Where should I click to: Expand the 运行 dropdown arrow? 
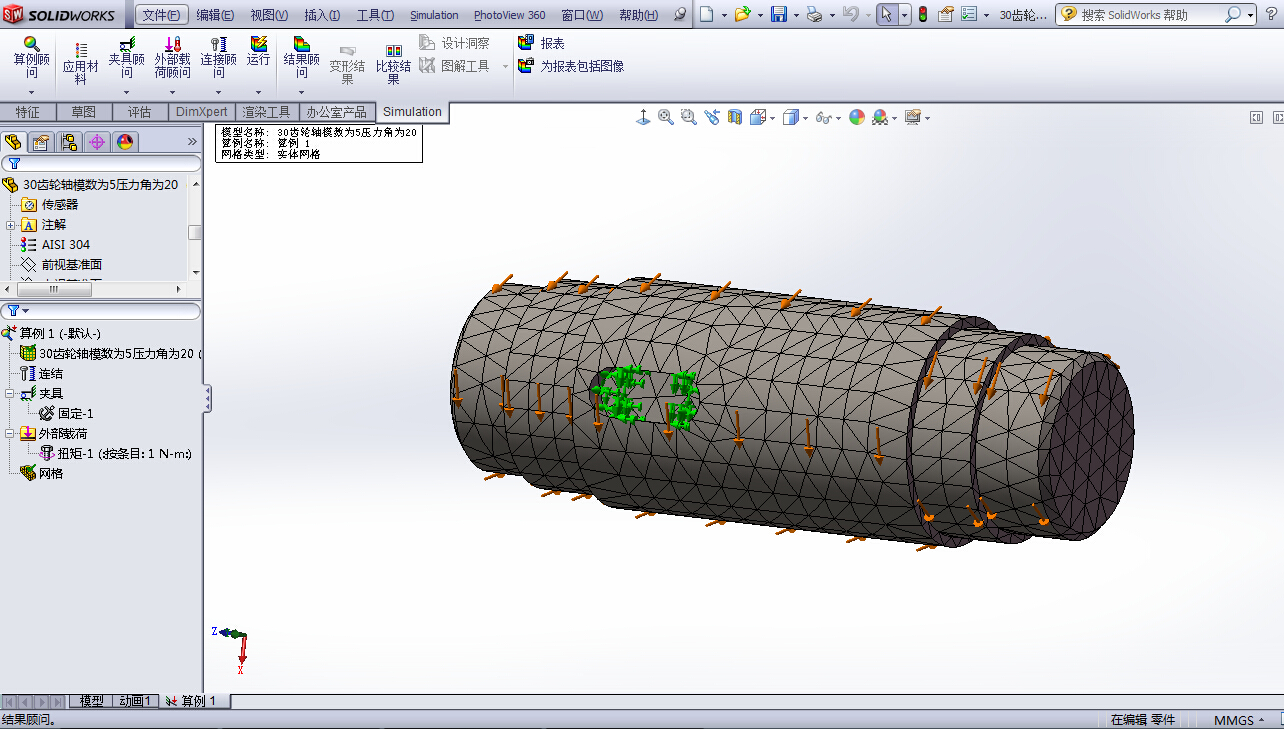258,92
